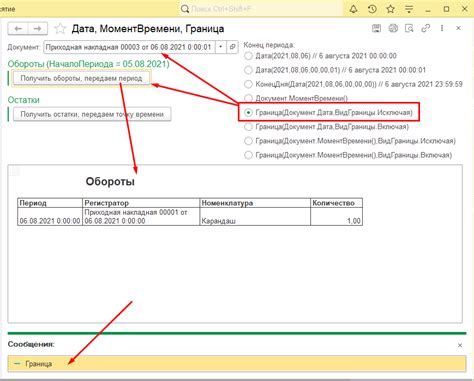Select the Дата(2021,08,06,00,00,01) radio option

248,70
